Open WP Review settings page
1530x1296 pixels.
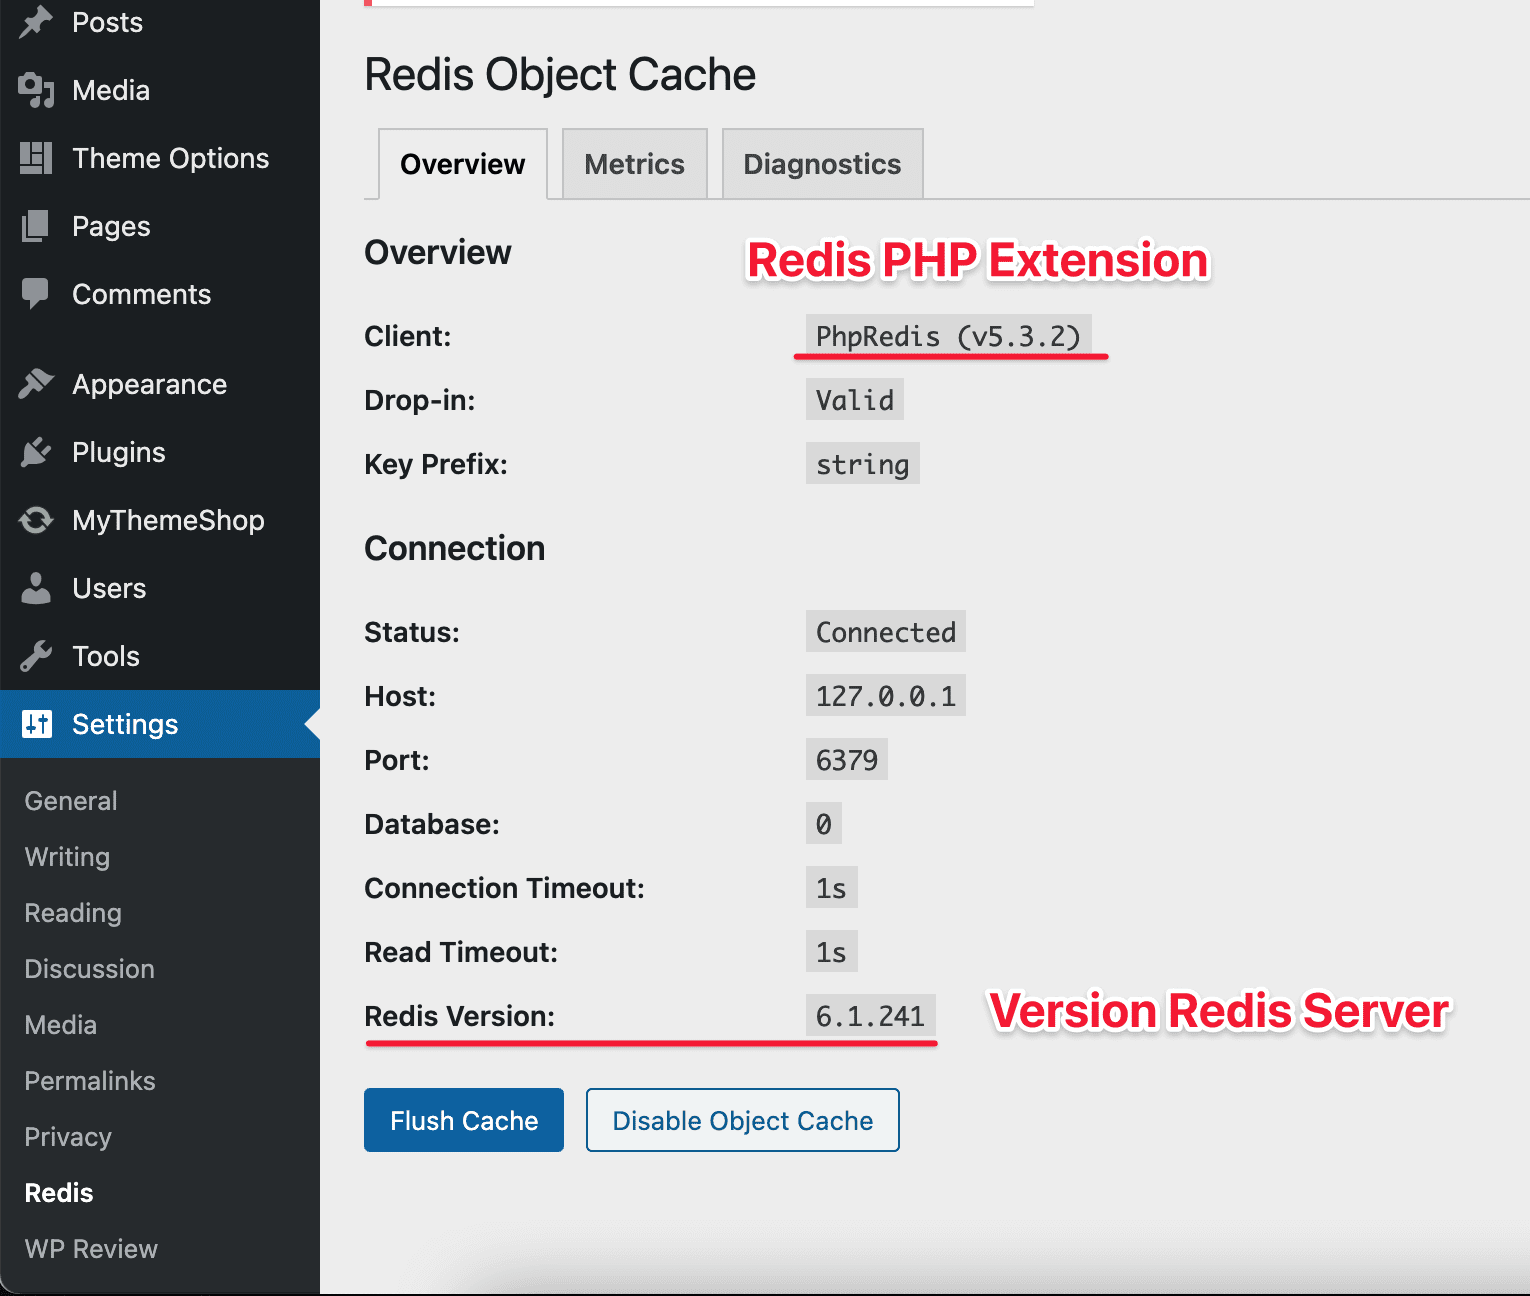point(91,1249)
